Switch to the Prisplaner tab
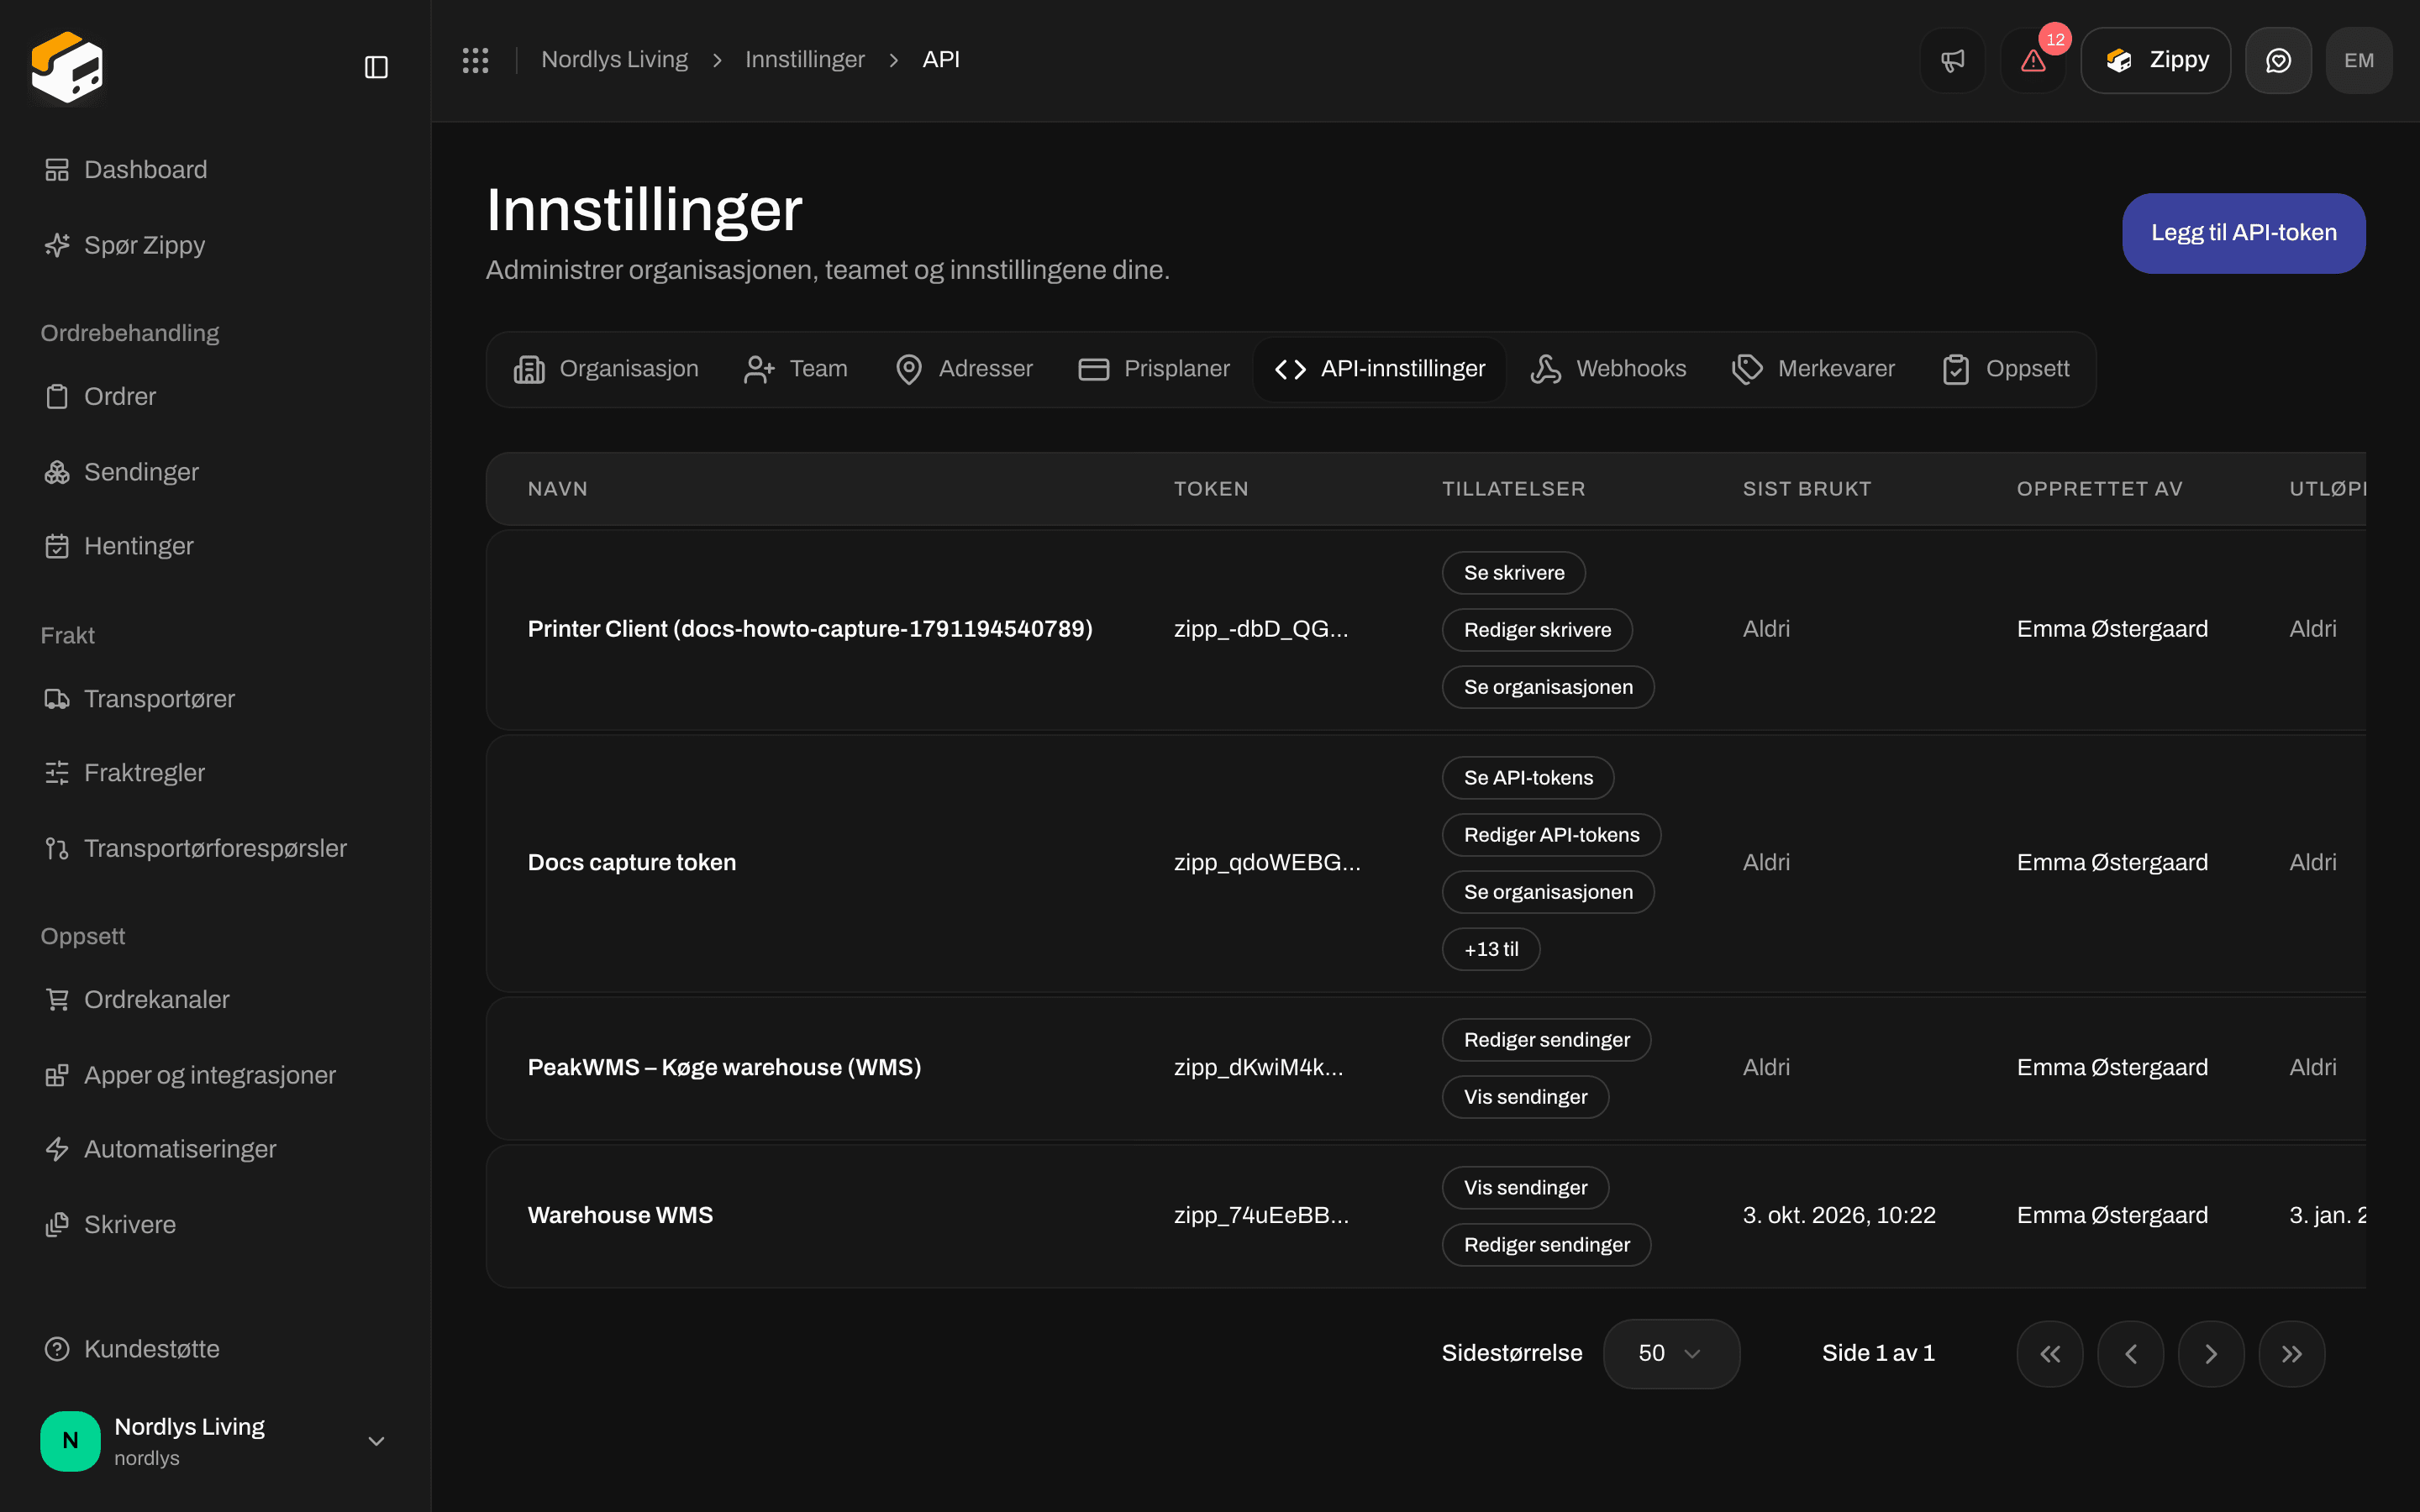 (1154, 369)
